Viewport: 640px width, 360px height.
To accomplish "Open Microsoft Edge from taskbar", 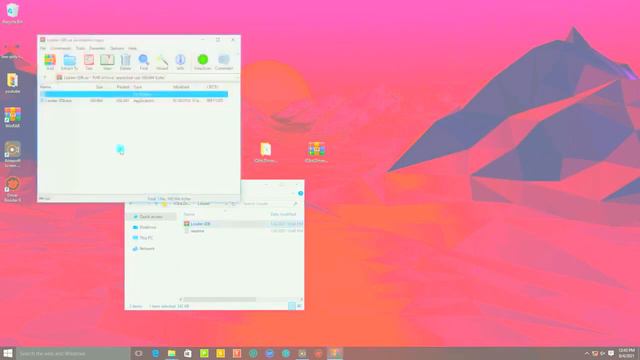I will pyautogui.click(x=155, y=353).
